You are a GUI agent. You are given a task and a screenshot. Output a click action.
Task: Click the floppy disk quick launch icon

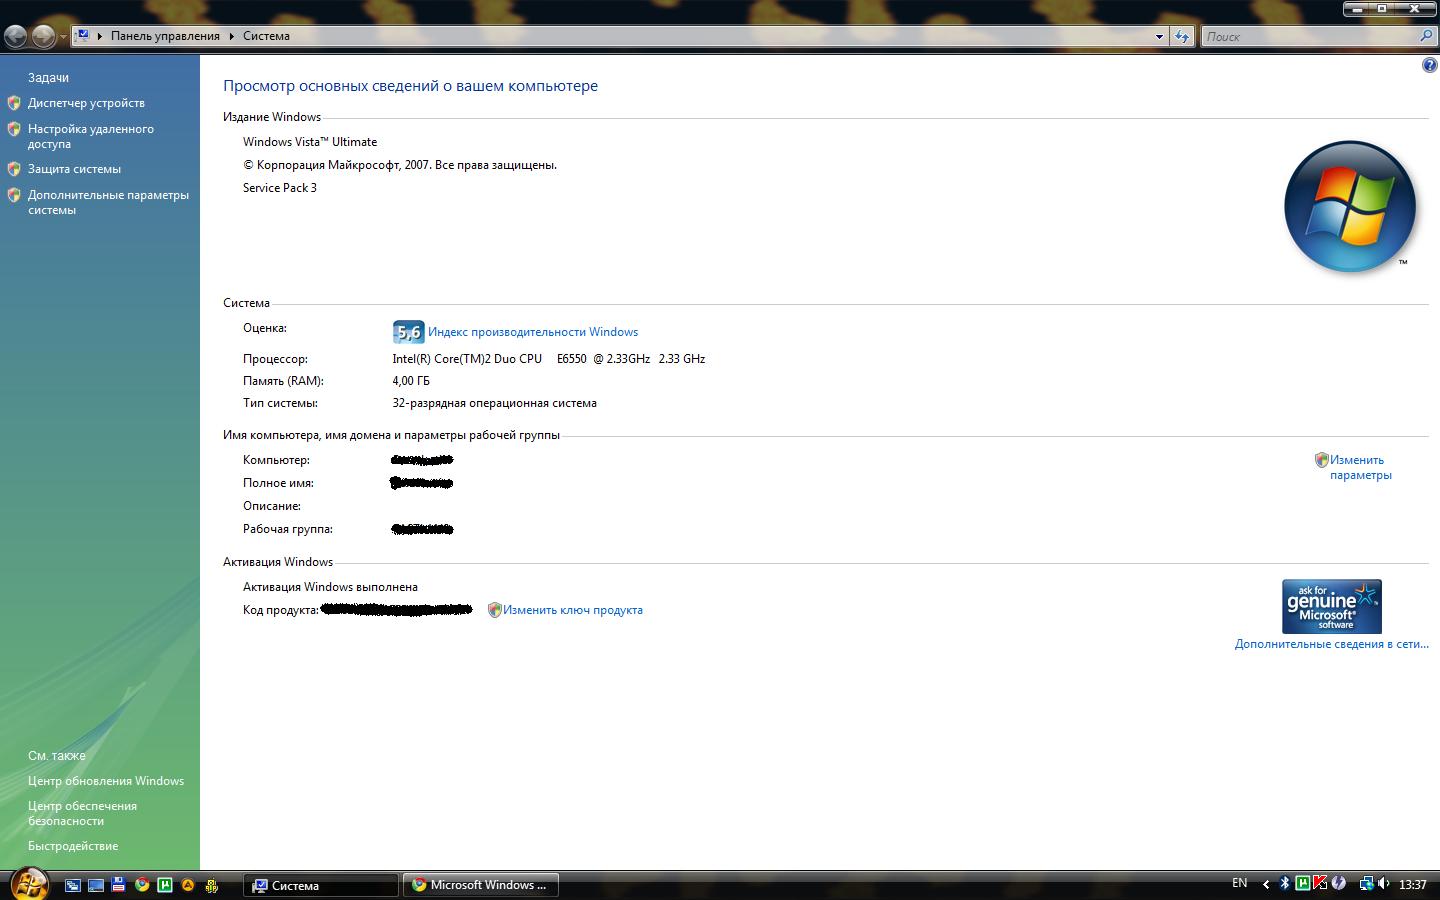(x=119, y=885)
